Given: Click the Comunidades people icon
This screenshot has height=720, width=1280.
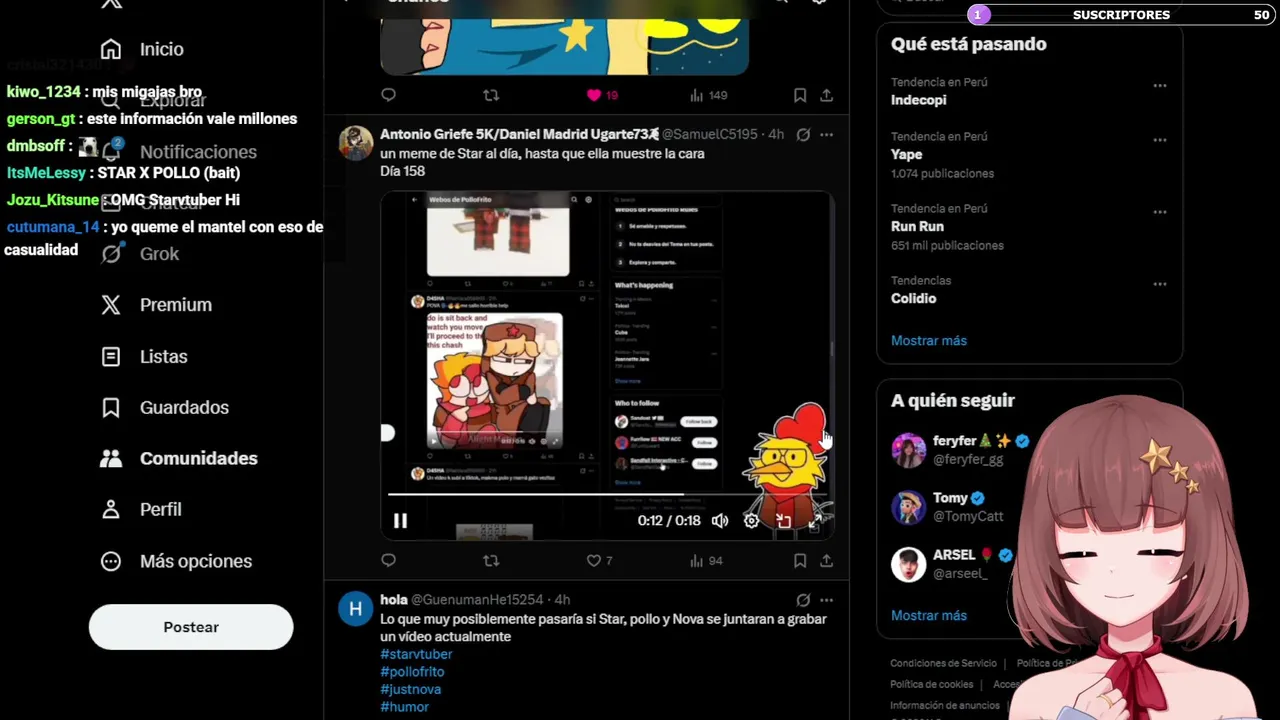Looking at the screenshot, I should click(x=111, y=458).
